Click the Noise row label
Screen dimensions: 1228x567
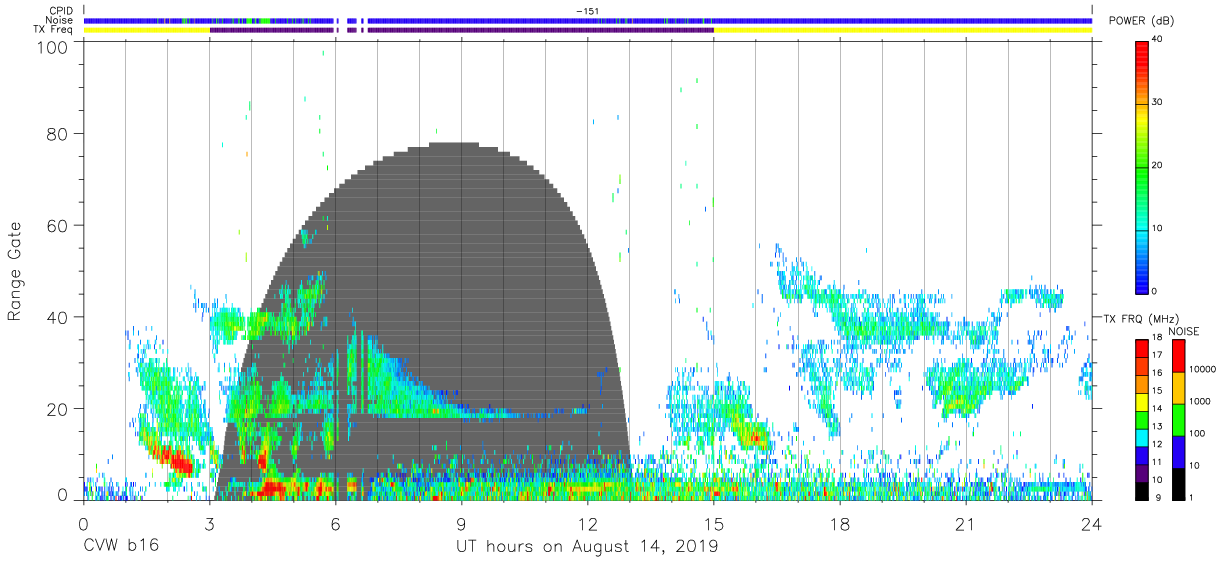60,20
